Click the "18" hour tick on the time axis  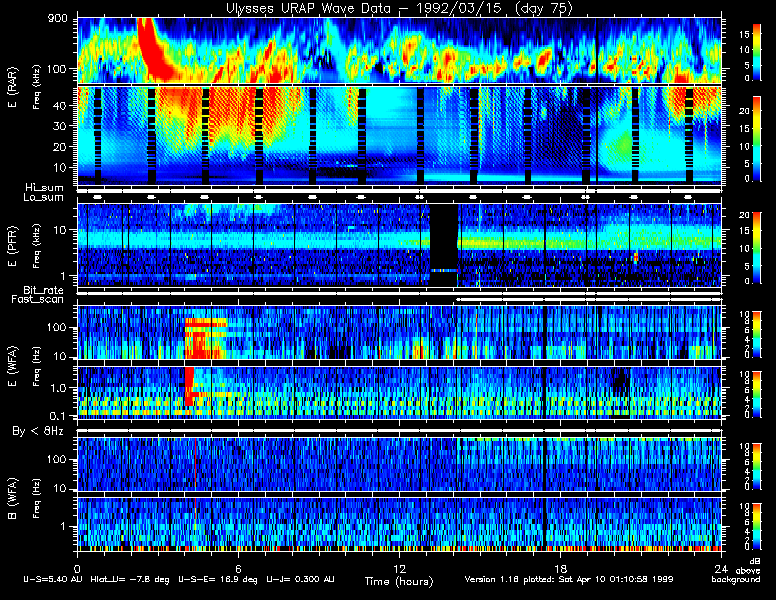pos(560,568)
